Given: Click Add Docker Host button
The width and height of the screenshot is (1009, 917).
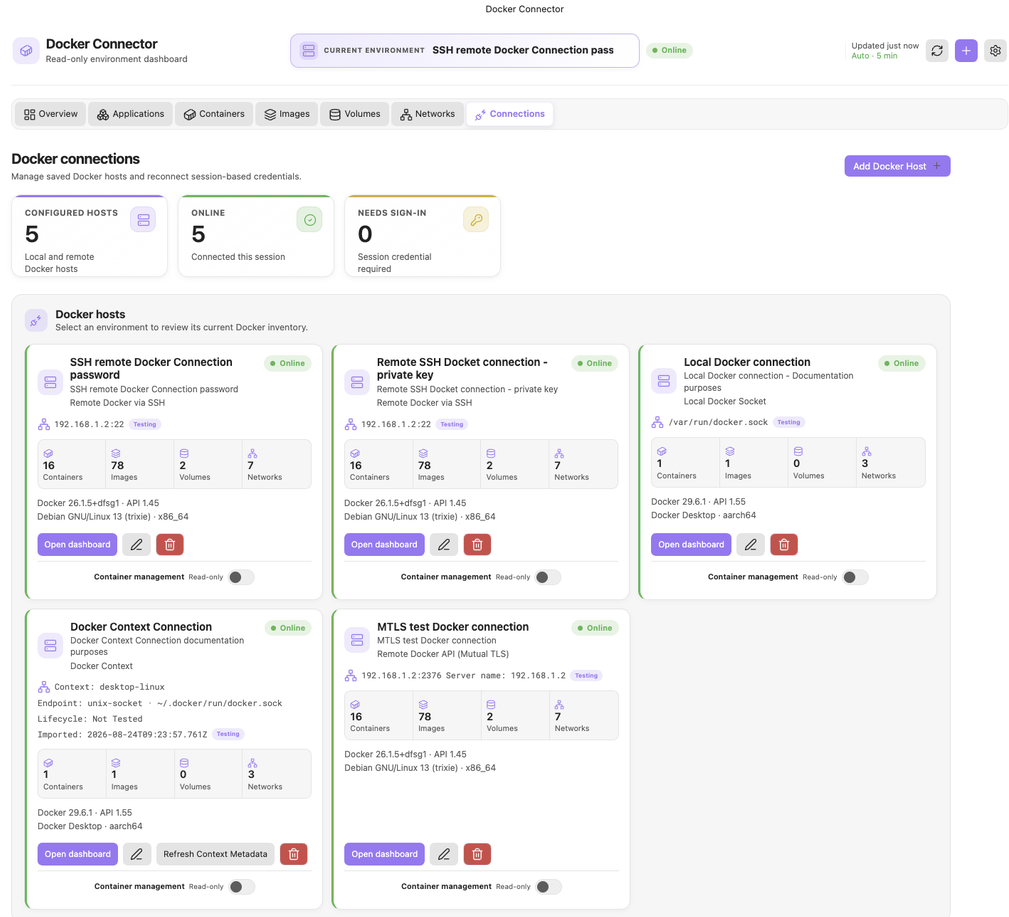Looking at the screenshot, I should 897,166.
